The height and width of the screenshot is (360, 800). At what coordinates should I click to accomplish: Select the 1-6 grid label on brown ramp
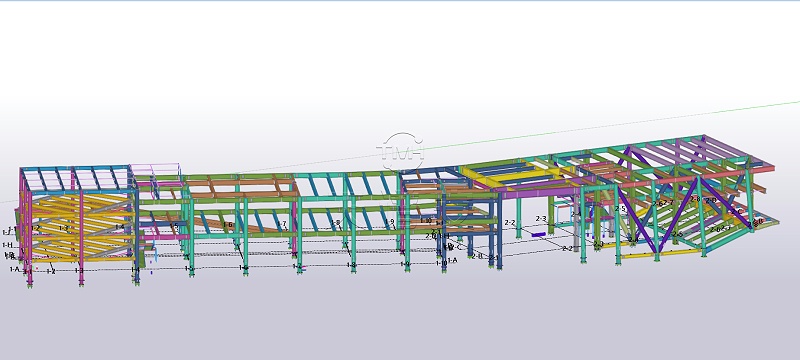(228, 225)
